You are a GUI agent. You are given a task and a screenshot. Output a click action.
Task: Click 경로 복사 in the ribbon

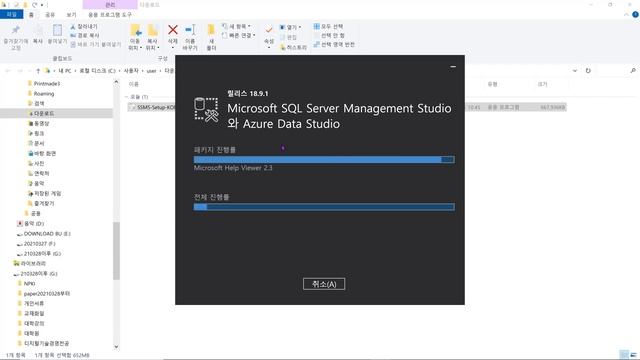point(85,36)
